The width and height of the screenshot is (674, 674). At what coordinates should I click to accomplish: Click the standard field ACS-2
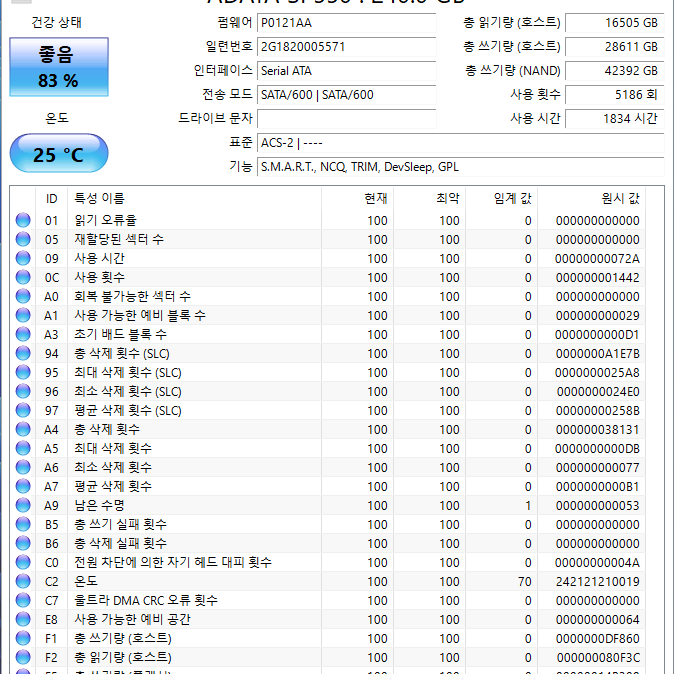point(461,143)
